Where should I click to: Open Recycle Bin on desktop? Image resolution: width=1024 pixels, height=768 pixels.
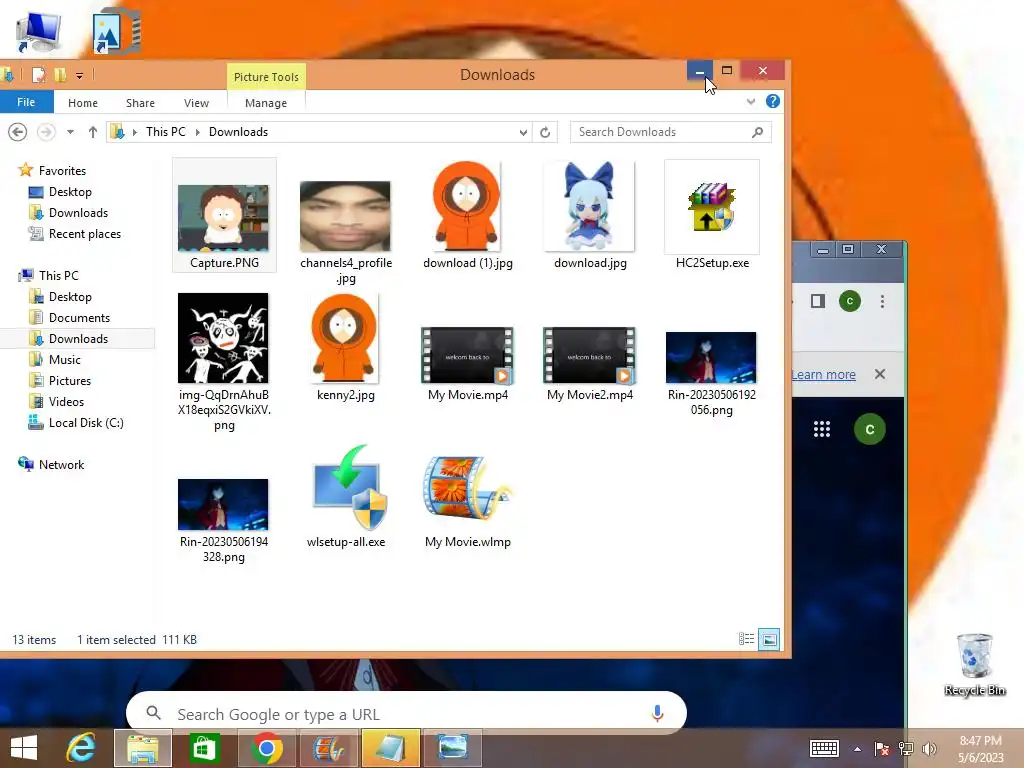point(974,664)
